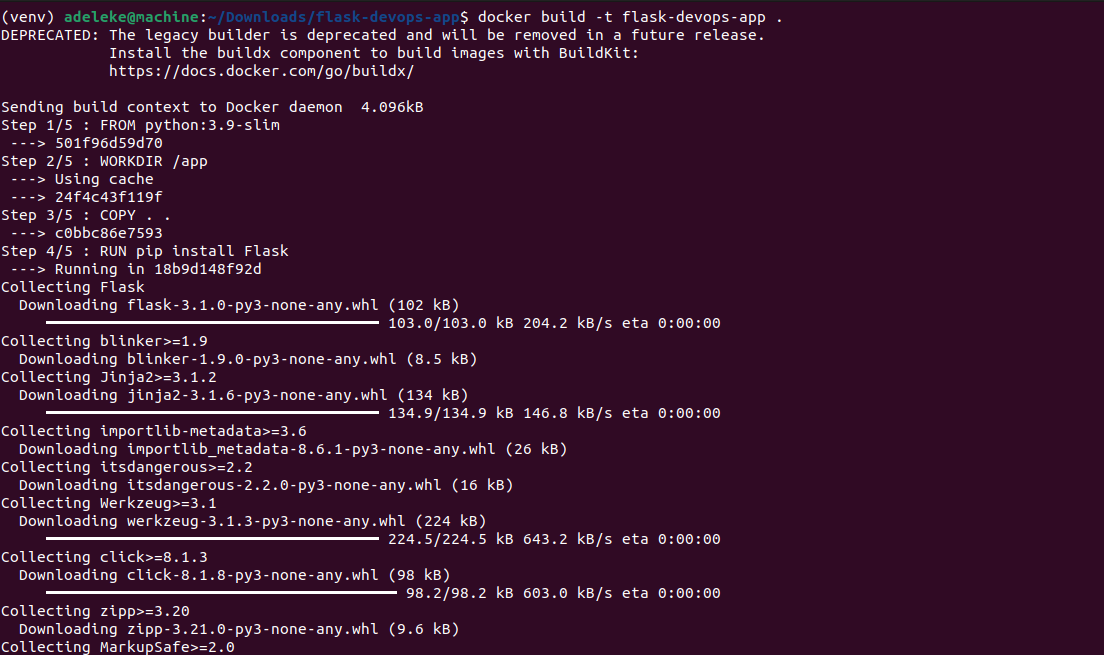The width and height of the screenshot is (1104, 655).
Task: Click the Running in 18b9d148f92d text
Action: [x=158, y=269]
